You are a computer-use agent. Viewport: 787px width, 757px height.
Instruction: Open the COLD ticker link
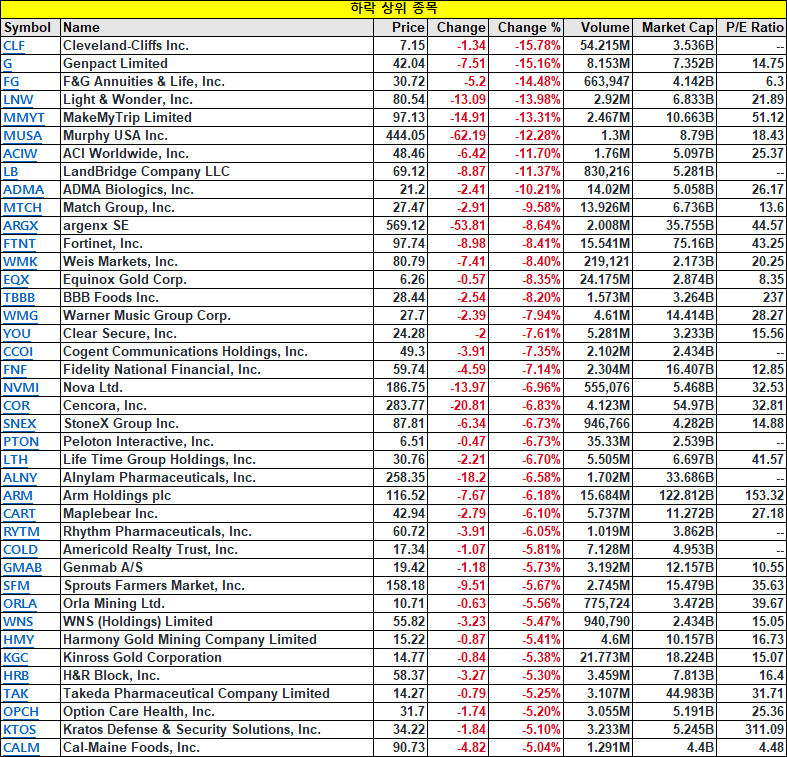click(21, 550)
